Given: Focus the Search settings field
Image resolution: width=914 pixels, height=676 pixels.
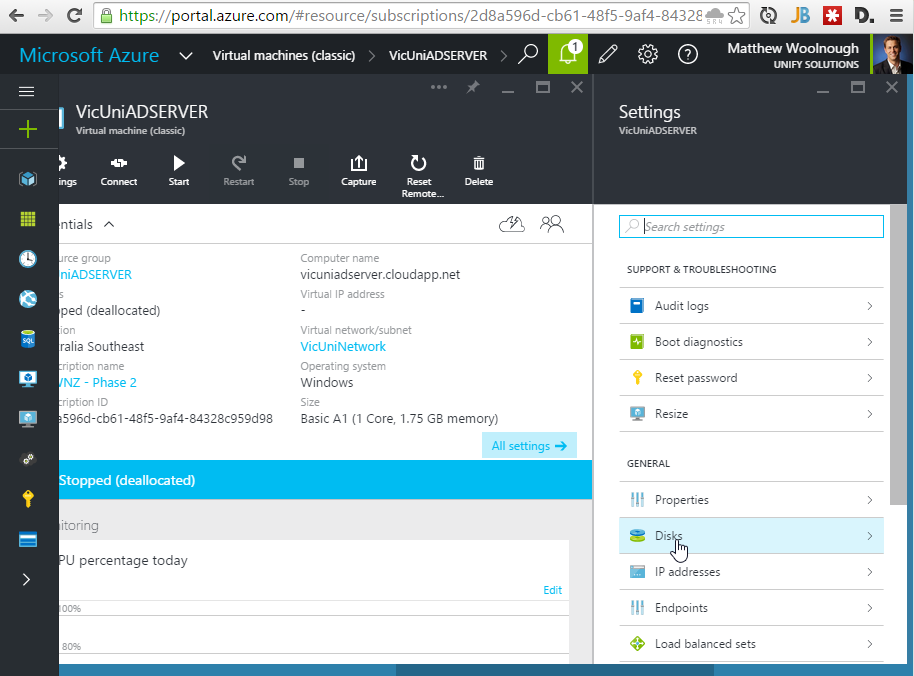Looking at the screenshot, I should click(x=751, y=227).
